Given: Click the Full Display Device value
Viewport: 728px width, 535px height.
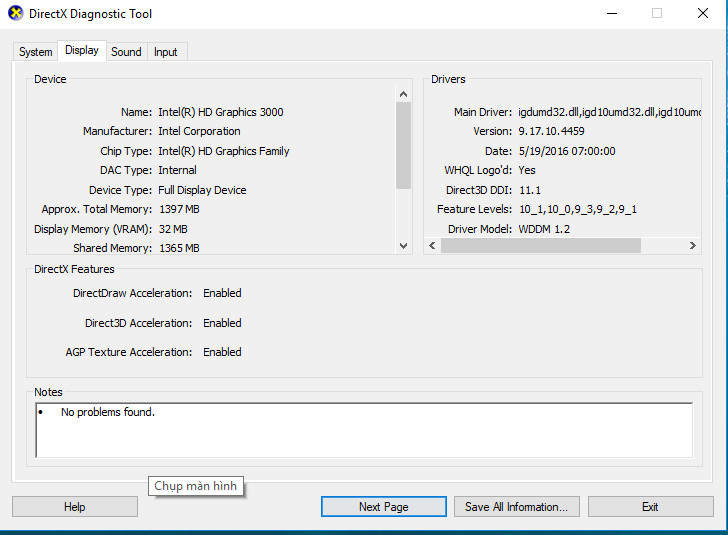Looking at the screenshot, I should click(202, 190).
